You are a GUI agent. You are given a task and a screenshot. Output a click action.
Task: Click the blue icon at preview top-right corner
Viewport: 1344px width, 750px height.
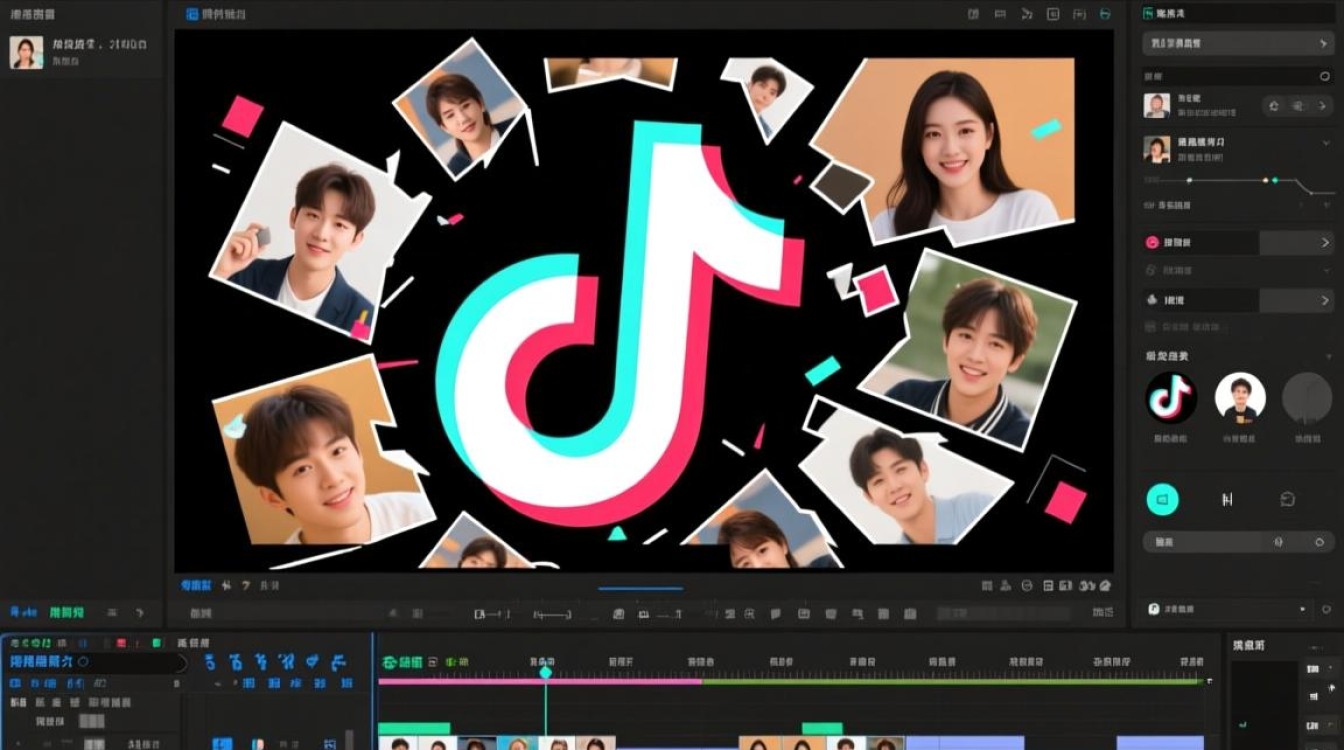click(1105, 14)
